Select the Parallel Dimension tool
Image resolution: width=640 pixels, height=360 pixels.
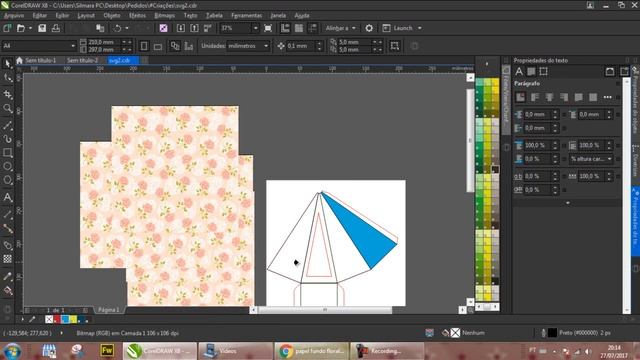pyautogui.click(x=7, y=214)
